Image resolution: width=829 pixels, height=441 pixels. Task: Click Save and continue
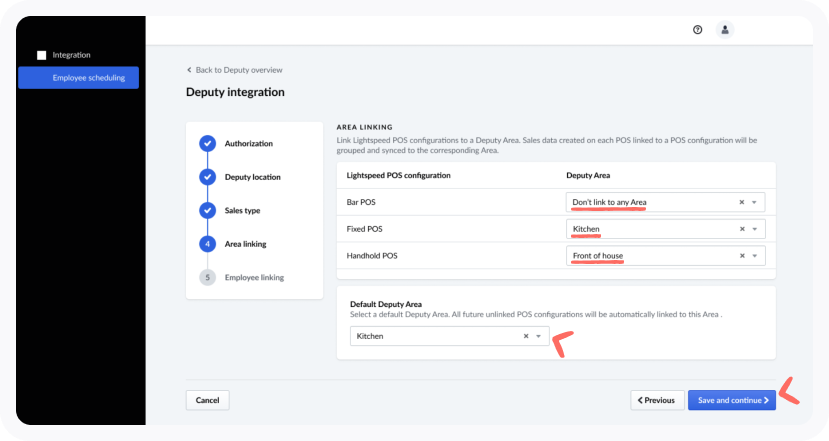coord(732,400)
